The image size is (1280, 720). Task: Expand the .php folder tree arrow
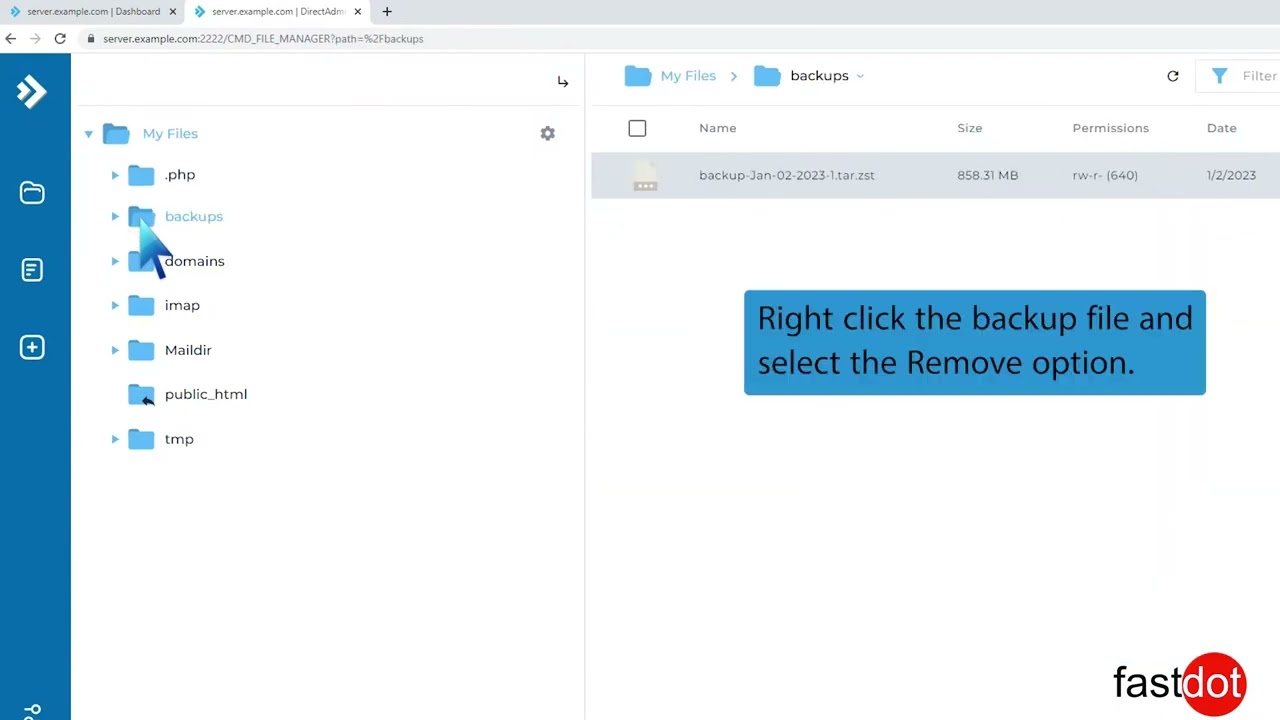[x=115, y=175]
